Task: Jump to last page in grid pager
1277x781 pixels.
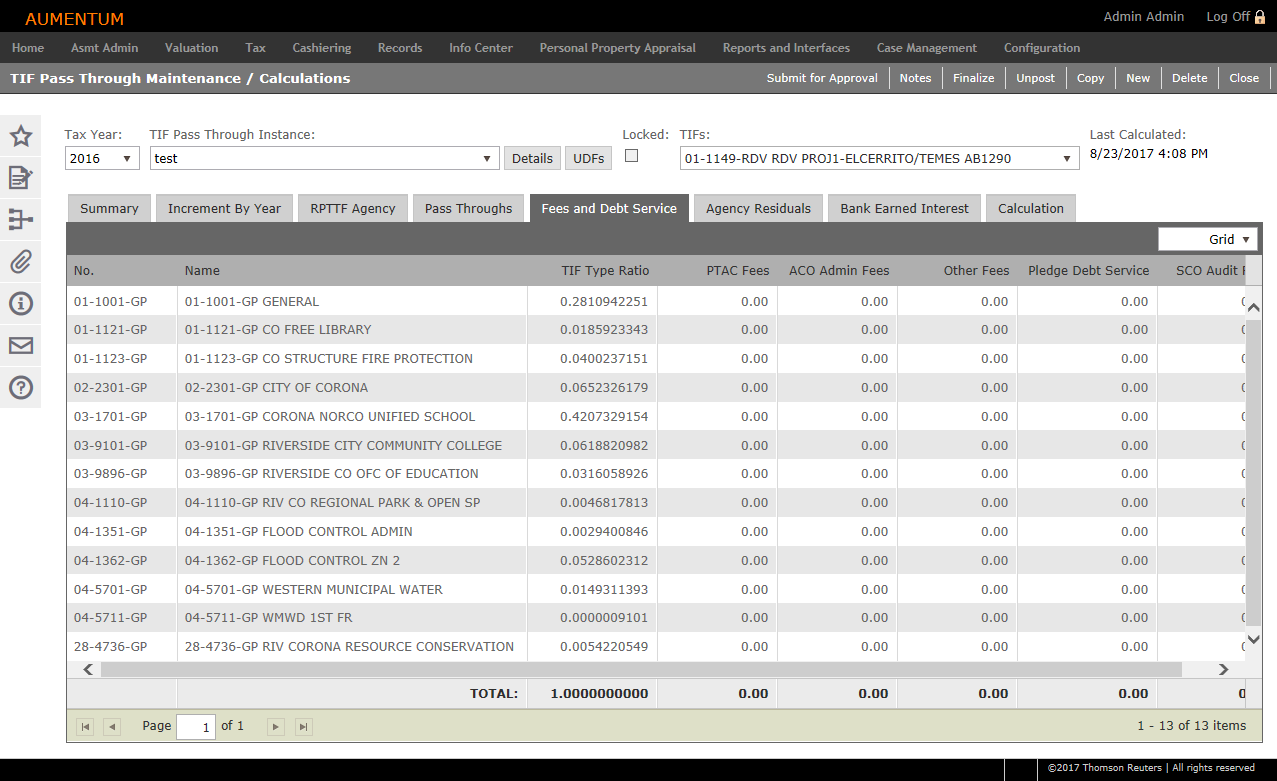Action: coord(303,727)
